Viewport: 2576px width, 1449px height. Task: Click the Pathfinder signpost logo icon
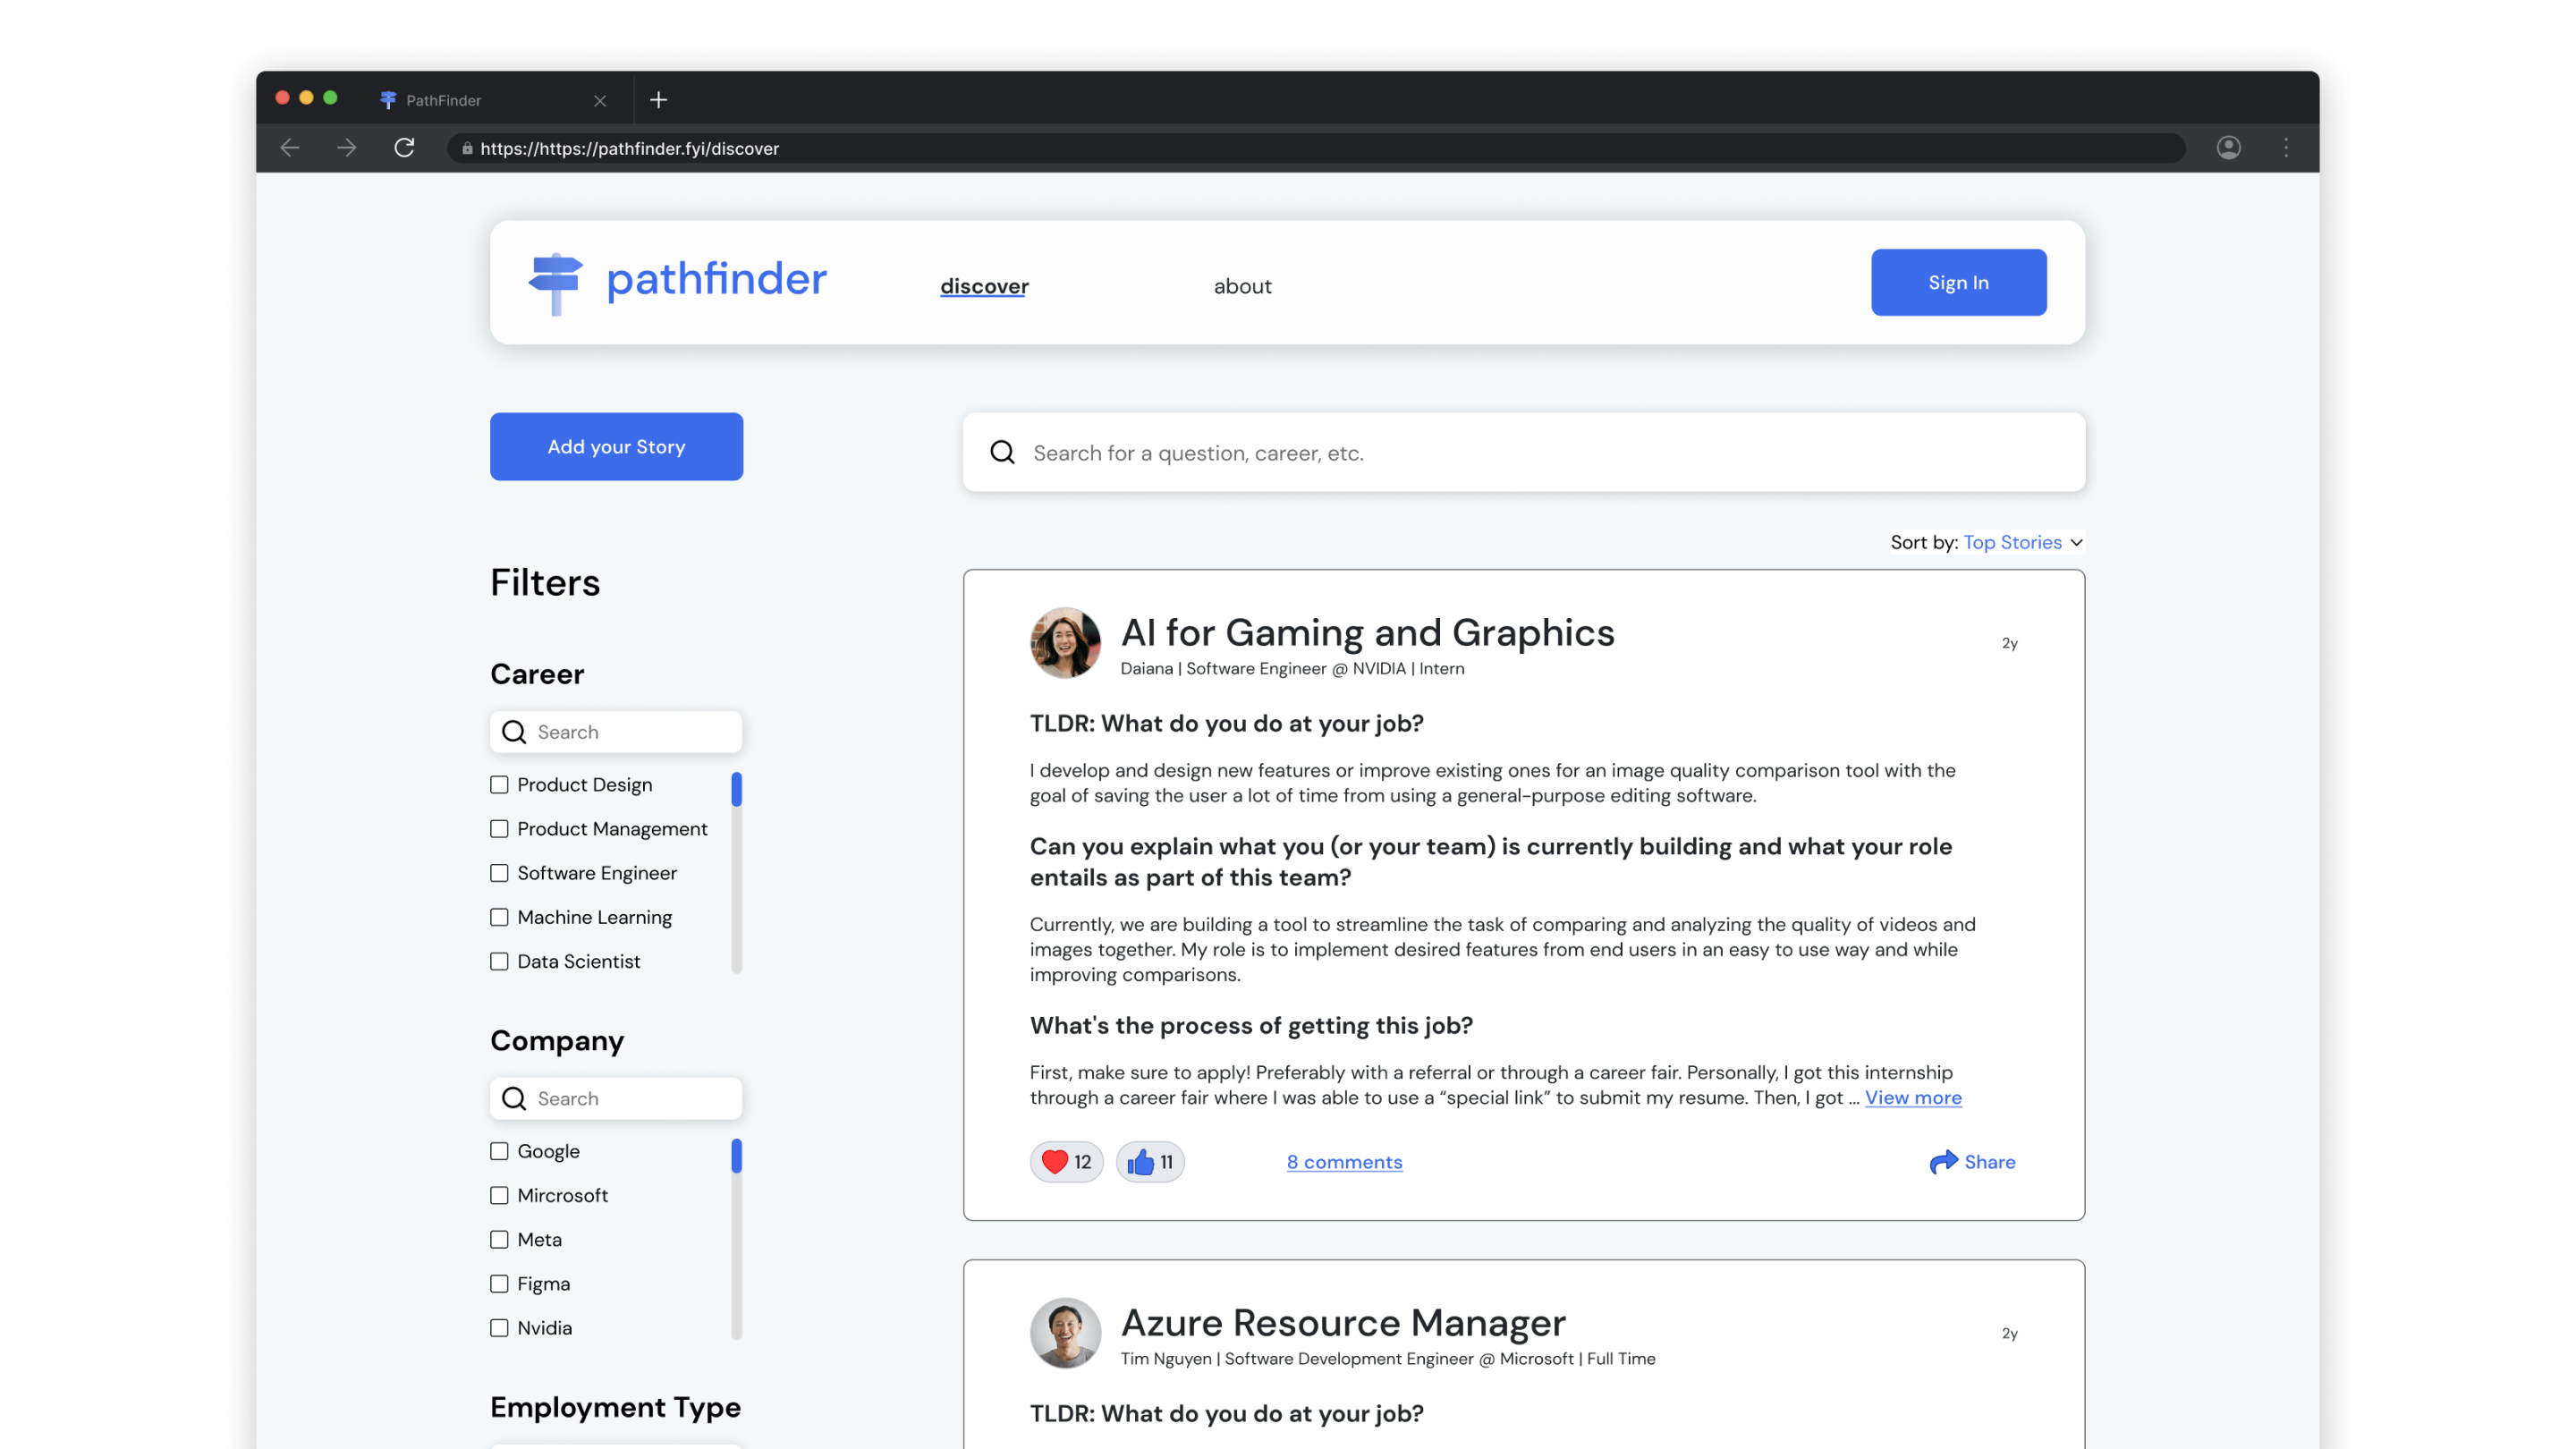click(555, 280)
